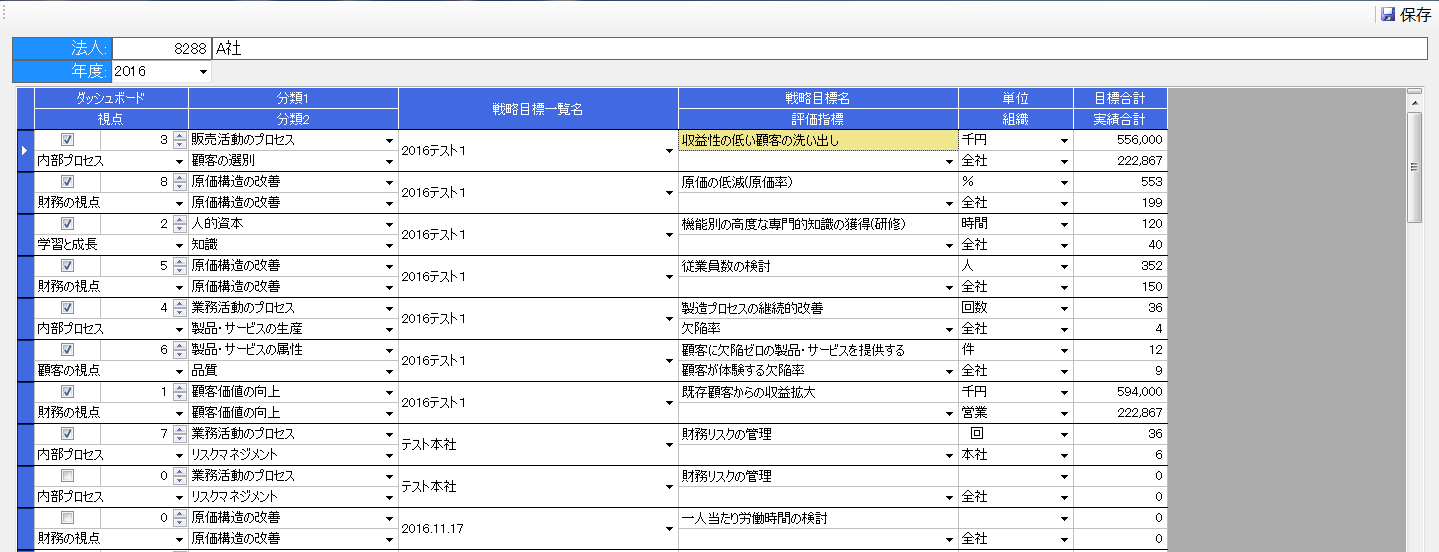
Task: Decrease the dashboard order spinner showing 8
Action: click(x=179, y=186)
